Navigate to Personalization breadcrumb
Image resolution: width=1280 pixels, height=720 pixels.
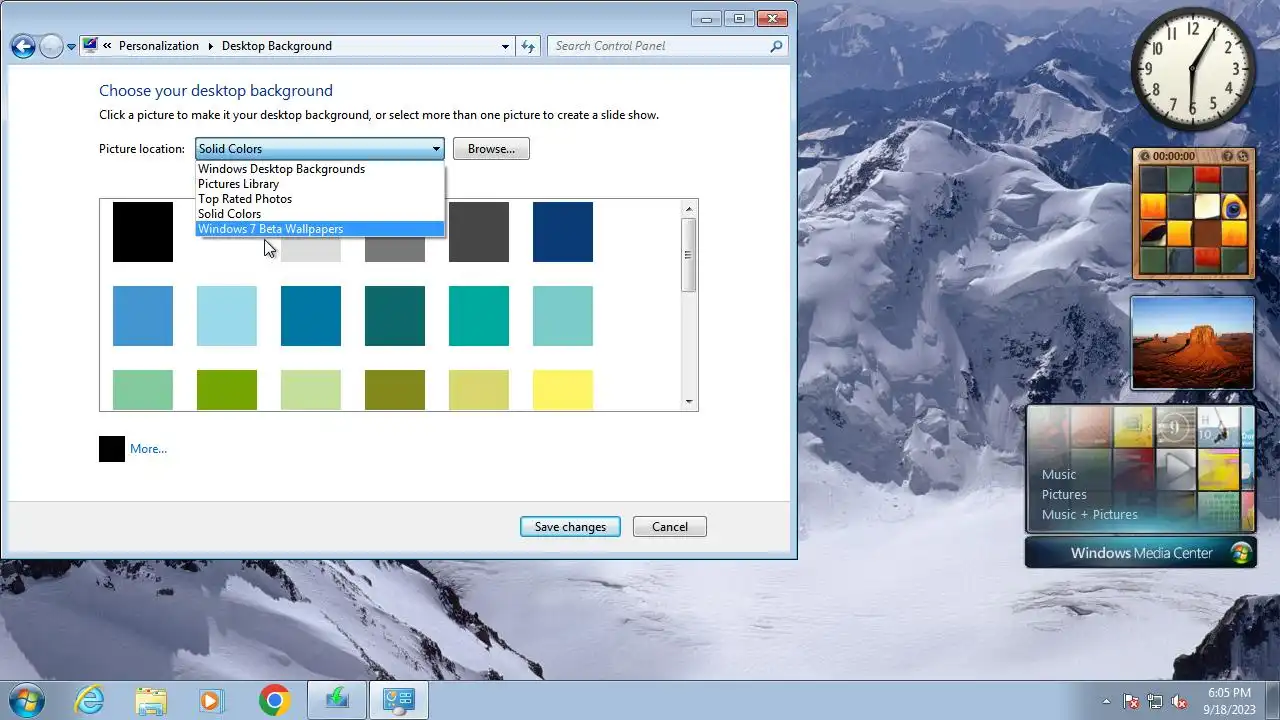click(158, 46)
